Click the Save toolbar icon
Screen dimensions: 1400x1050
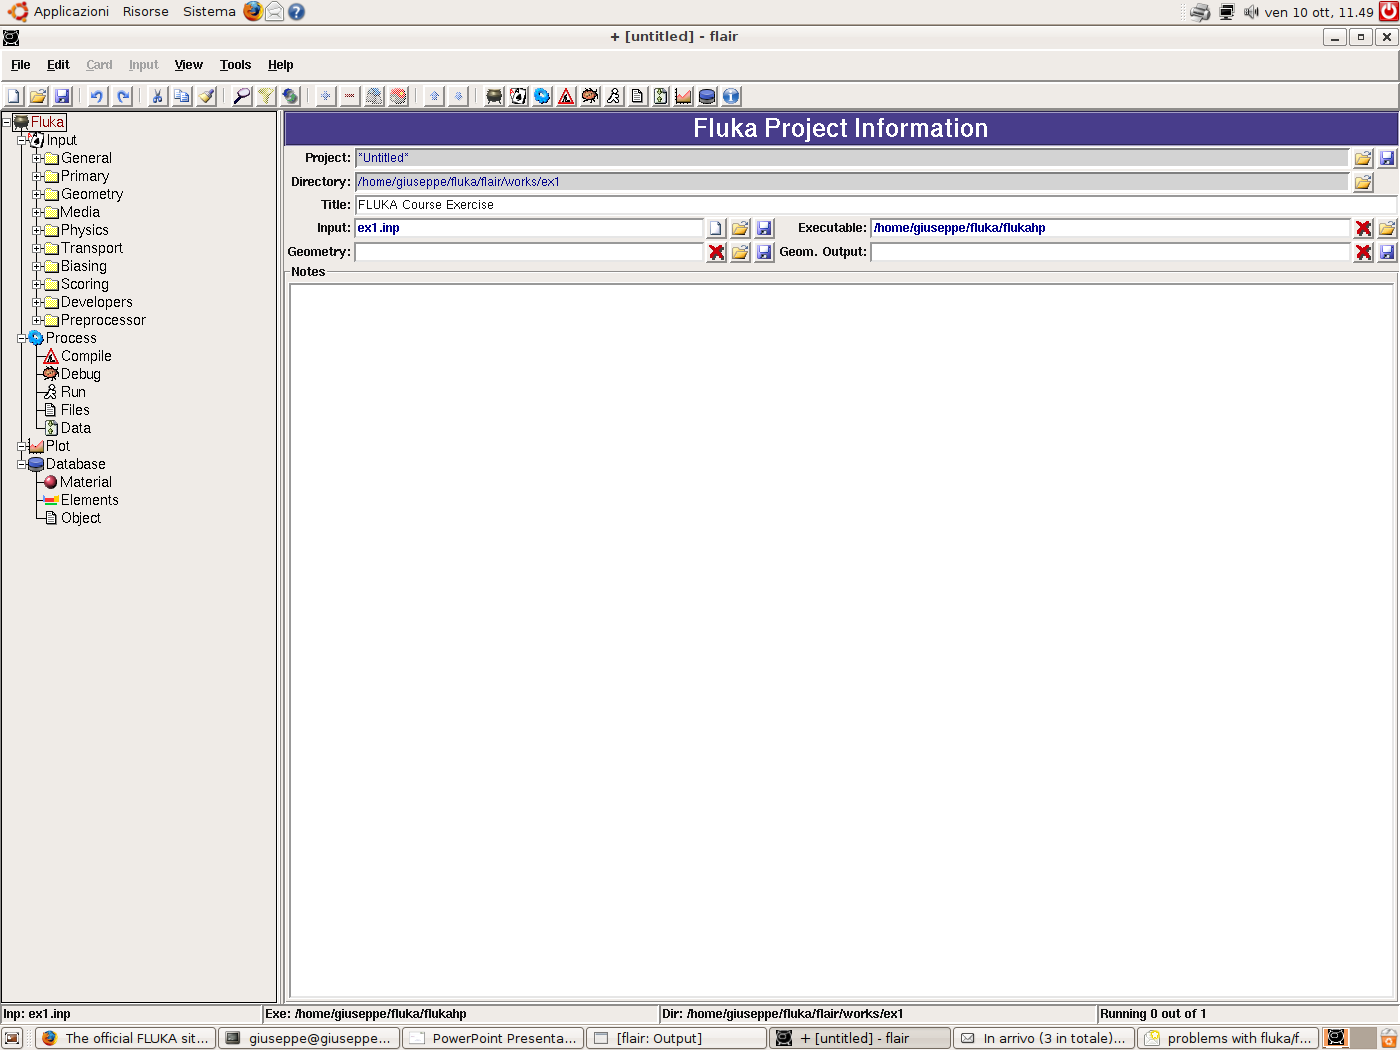[62, 96]
